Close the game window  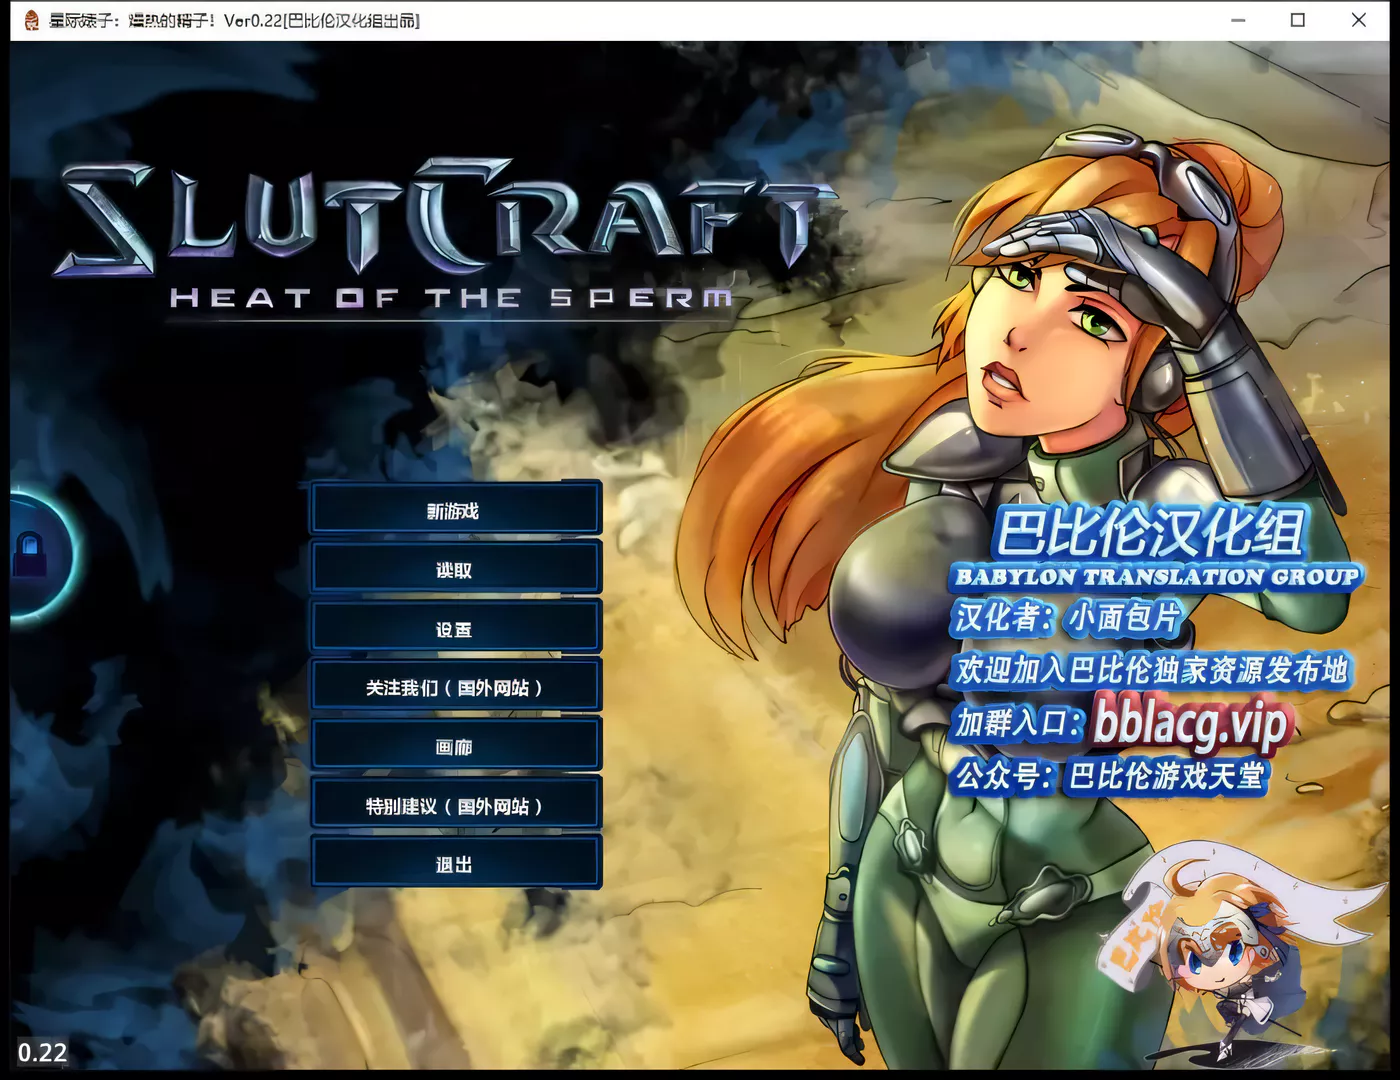1358,20
